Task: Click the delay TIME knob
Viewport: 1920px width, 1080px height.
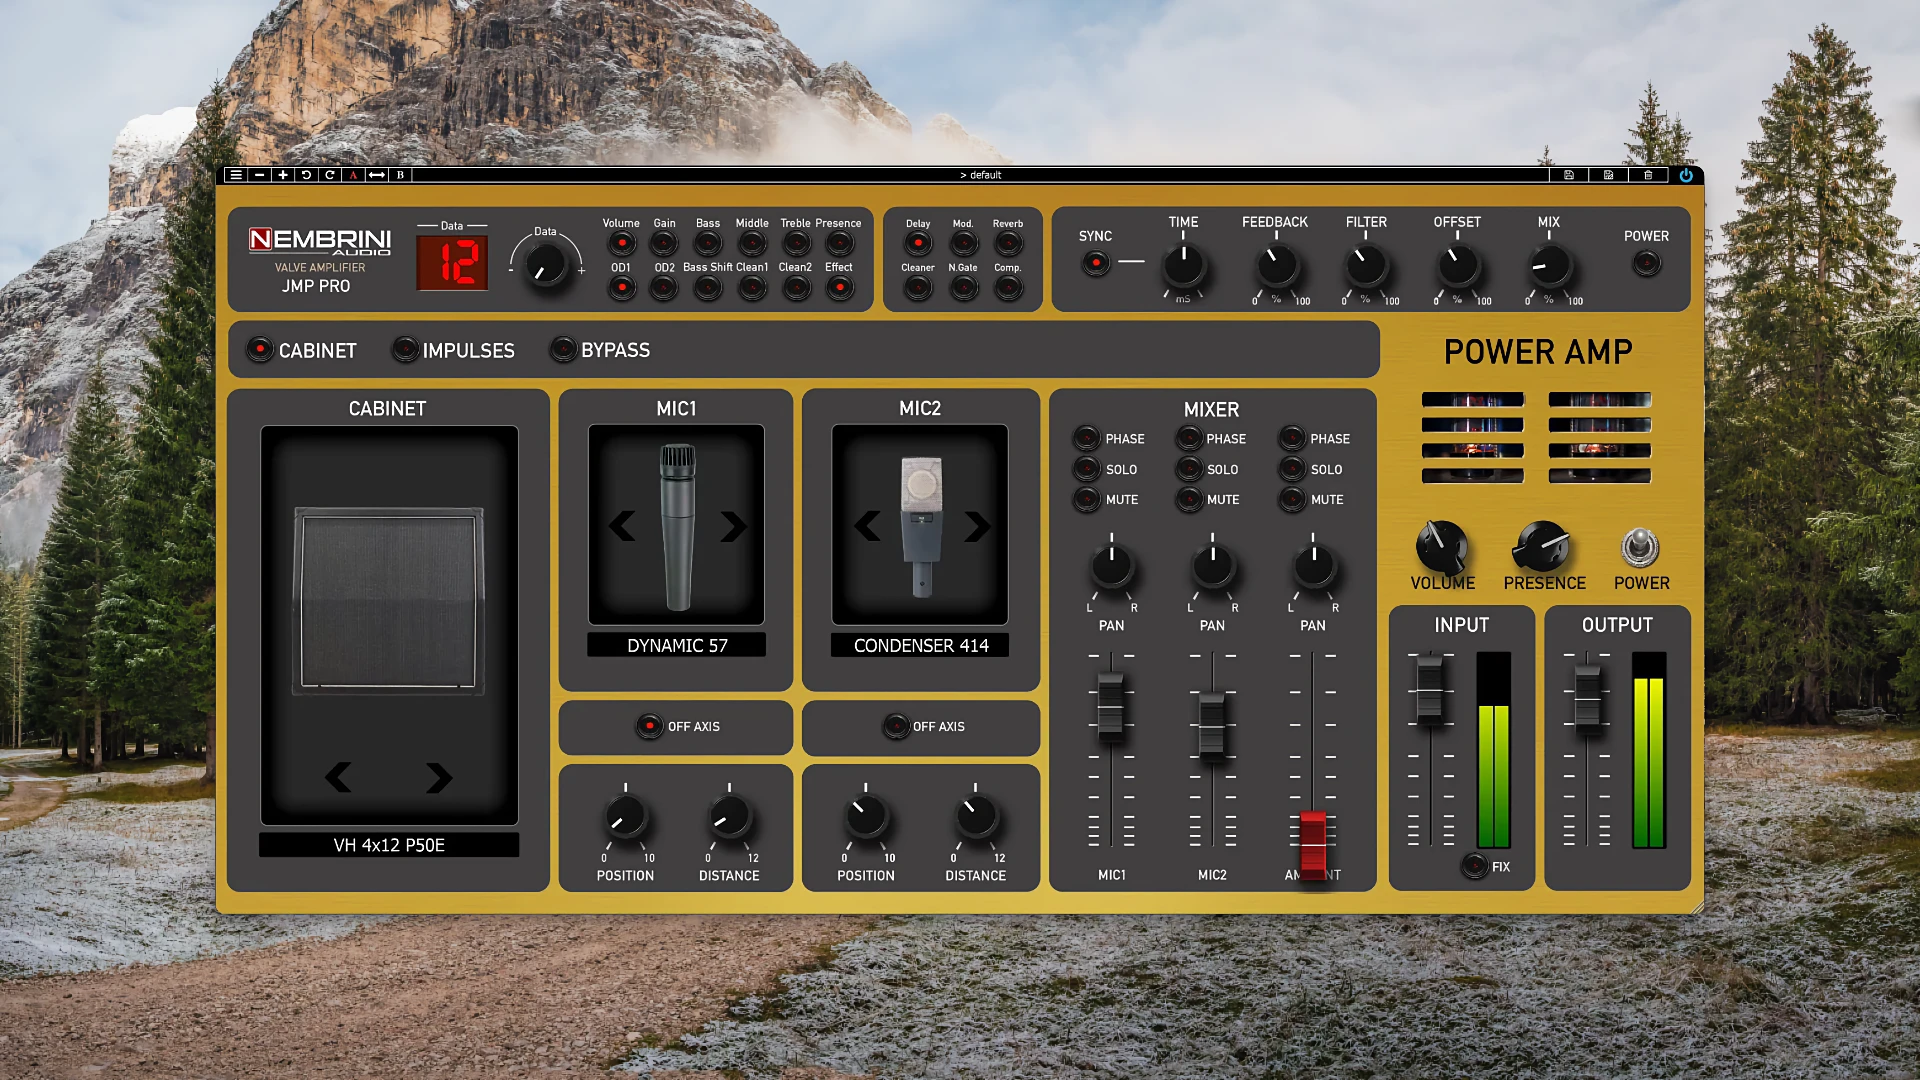Action: [1184, 267]
